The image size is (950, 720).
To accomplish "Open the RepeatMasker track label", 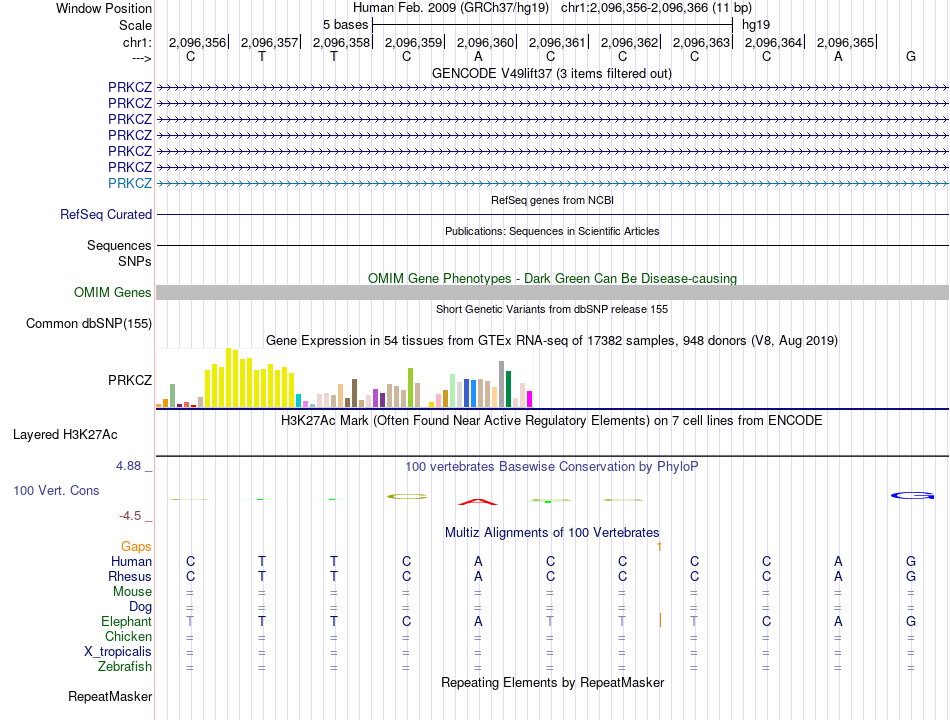I will (x=110, y=696).
